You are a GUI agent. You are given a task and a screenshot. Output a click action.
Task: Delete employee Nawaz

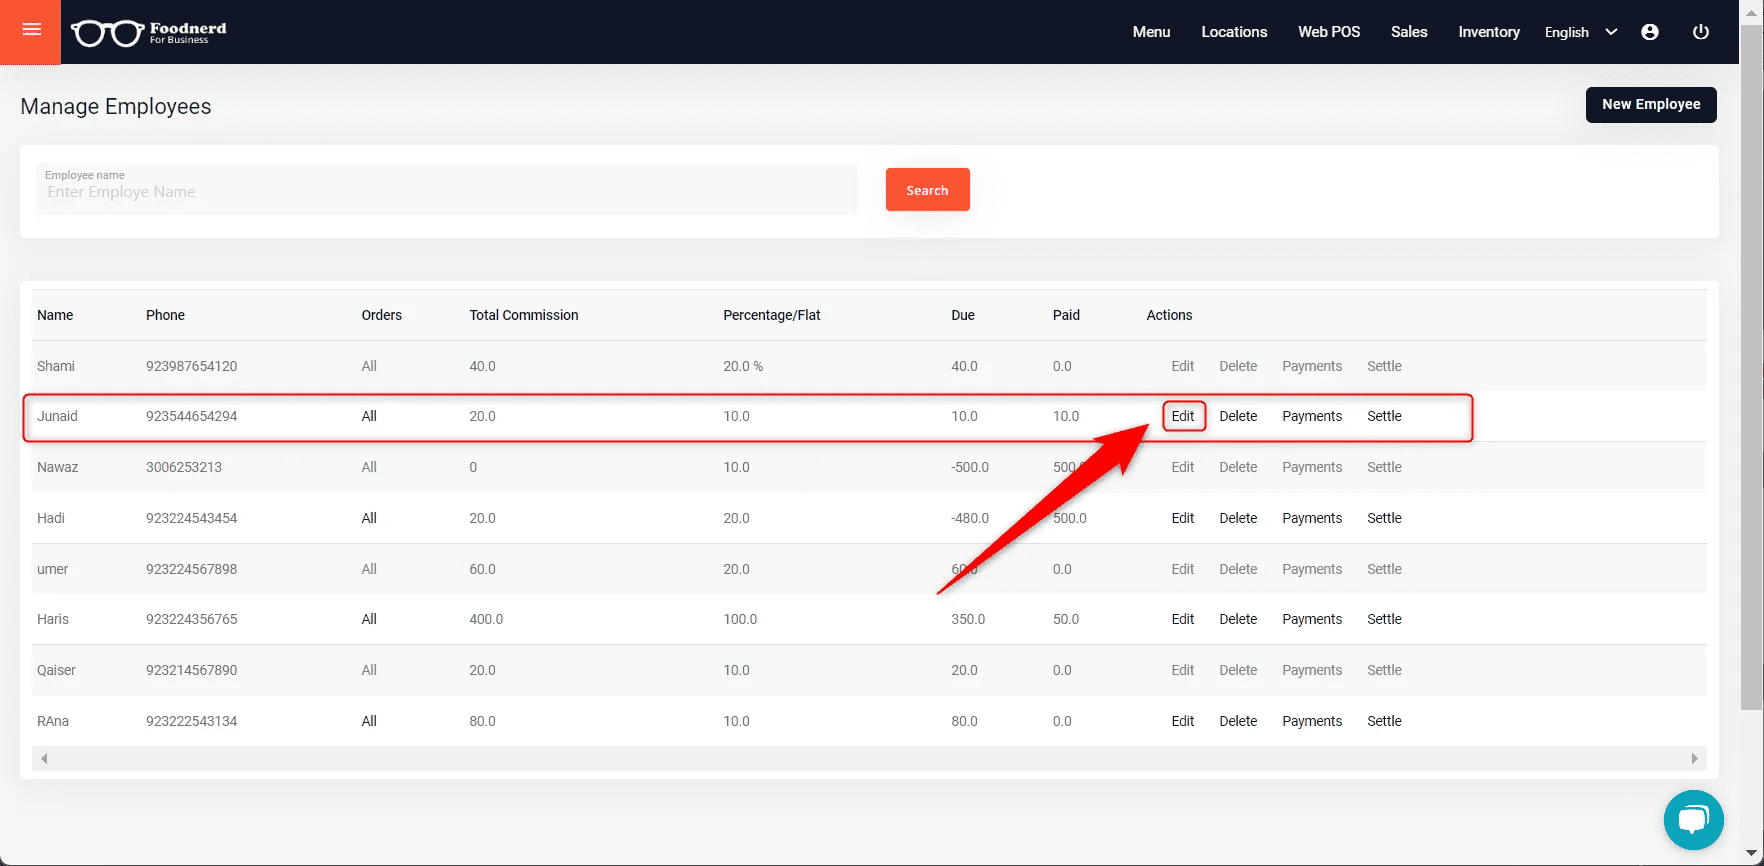tap(1238, 467)
